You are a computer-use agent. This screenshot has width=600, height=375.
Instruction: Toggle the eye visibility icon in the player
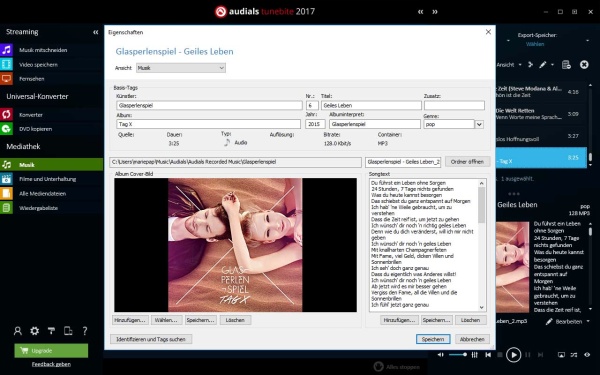(x=587, y=355)
